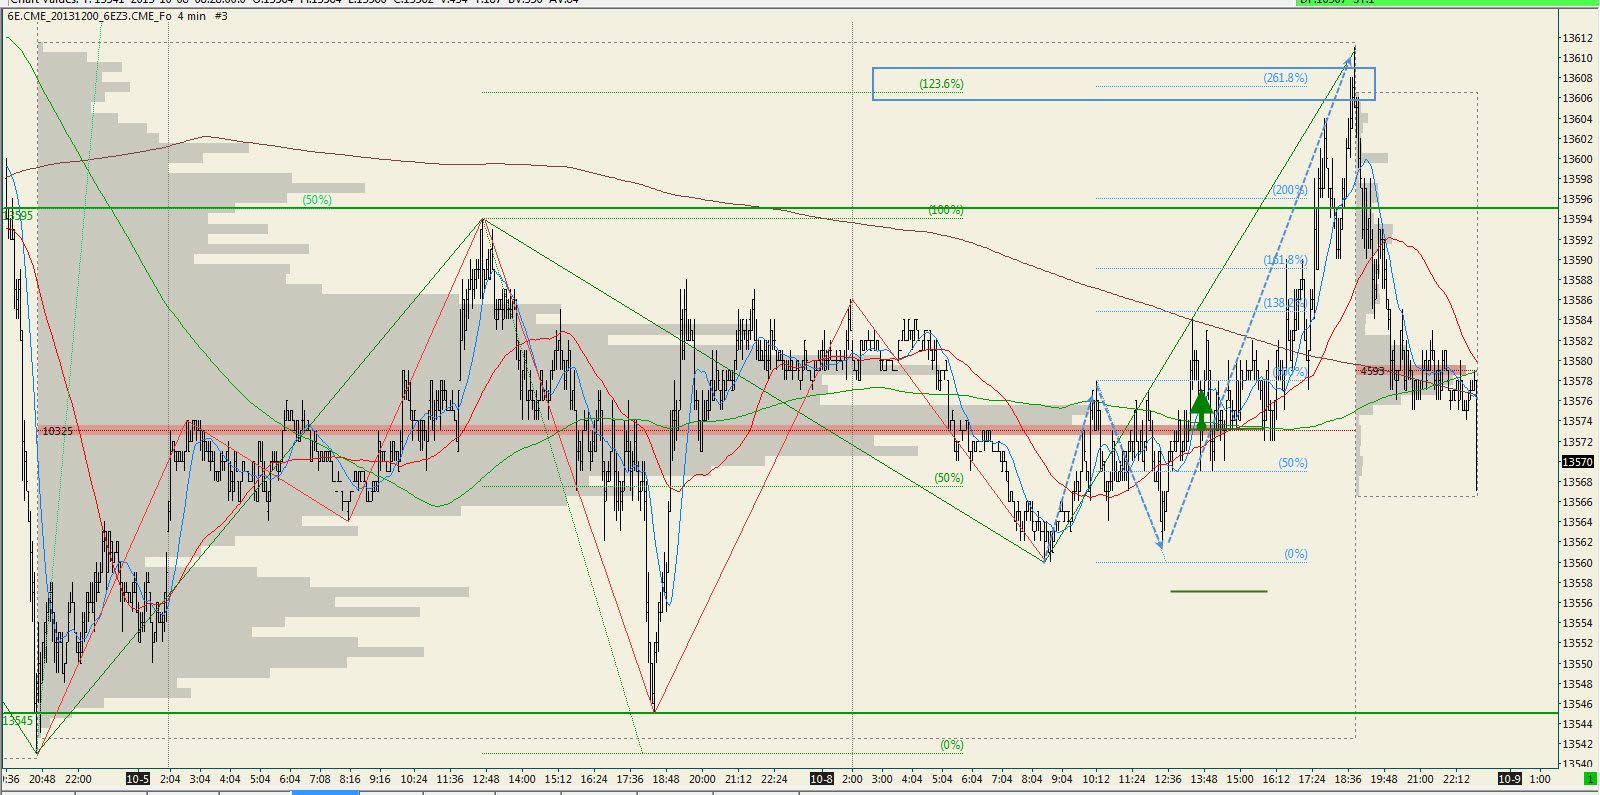The height and width of the screenshot is (795, 1600).
Task: Click the 13550 price on the scale
Action: (x=1578, y=664)
